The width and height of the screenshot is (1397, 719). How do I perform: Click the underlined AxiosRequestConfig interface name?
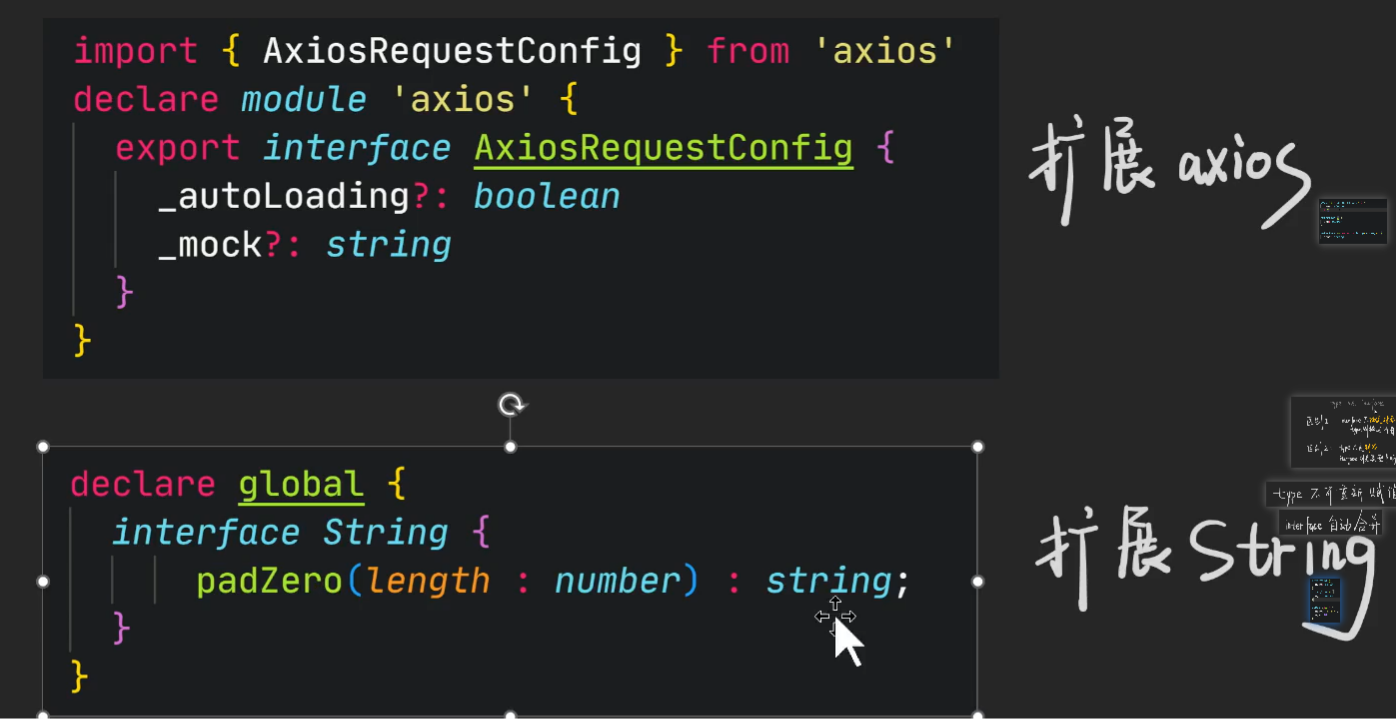[x=664, y=148]
